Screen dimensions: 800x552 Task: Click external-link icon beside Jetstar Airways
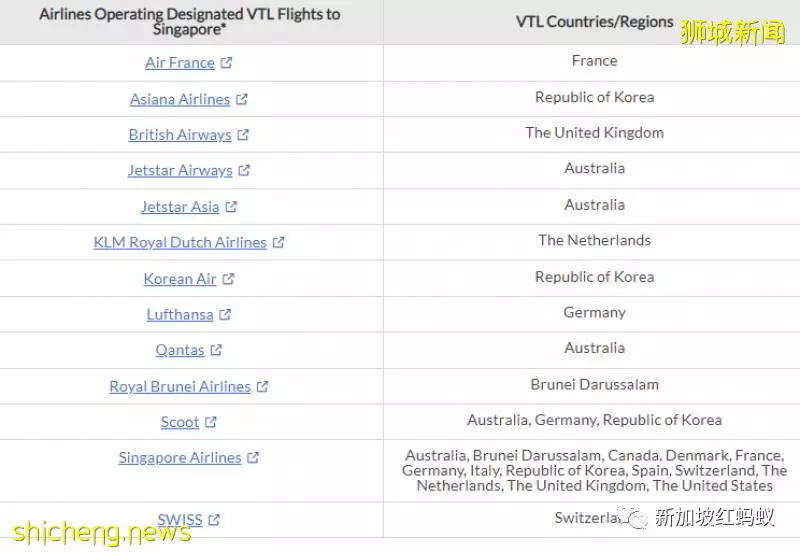[x=244, y=170]
